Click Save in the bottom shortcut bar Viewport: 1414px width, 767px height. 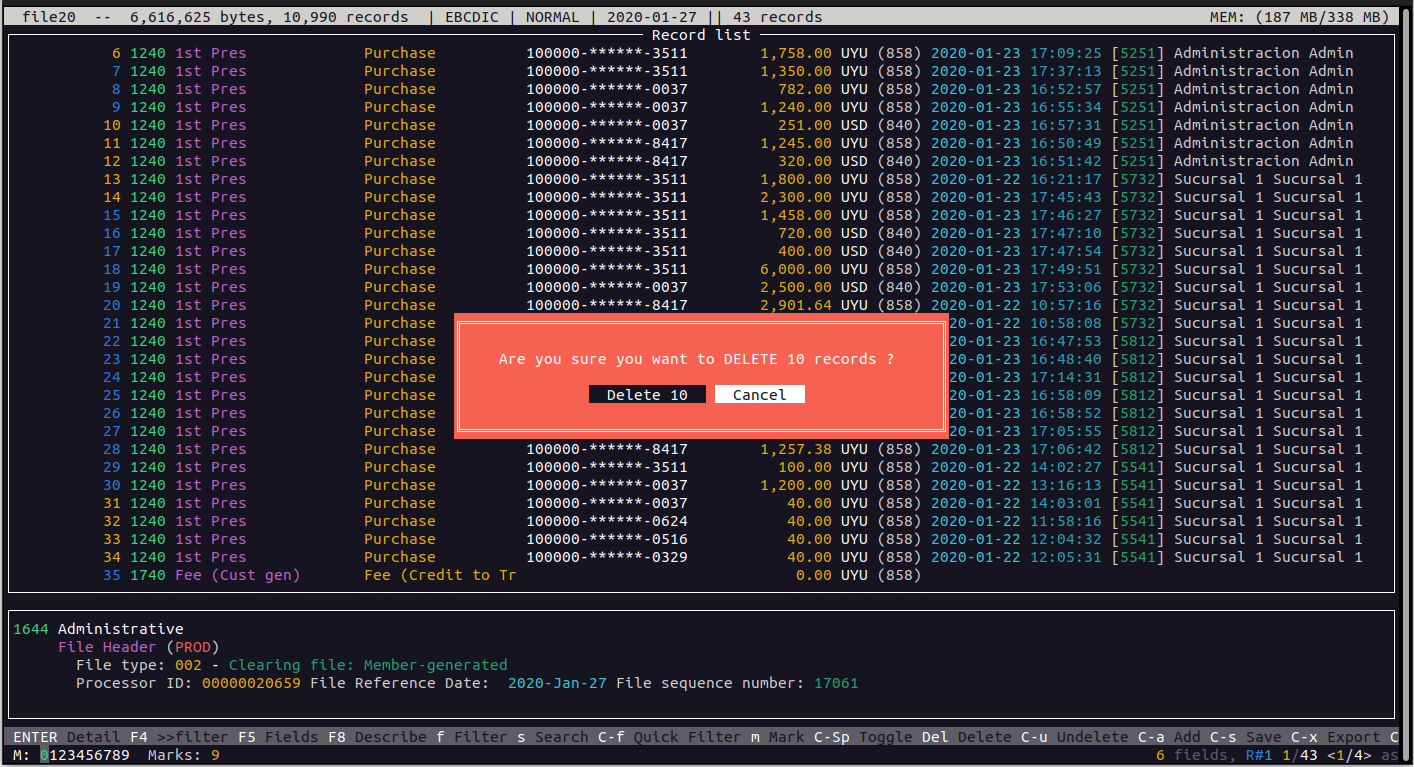tap(1263, 737)
